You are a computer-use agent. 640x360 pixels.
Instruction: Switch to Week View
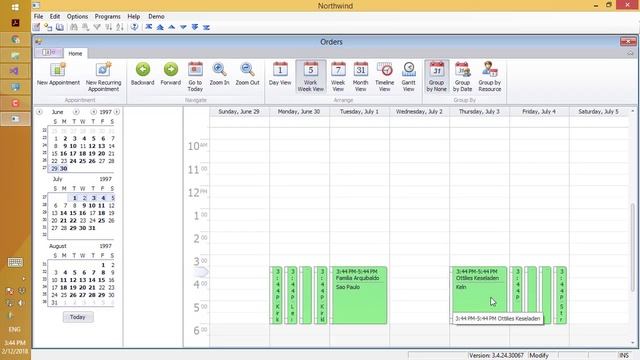(x=338, y=77)
